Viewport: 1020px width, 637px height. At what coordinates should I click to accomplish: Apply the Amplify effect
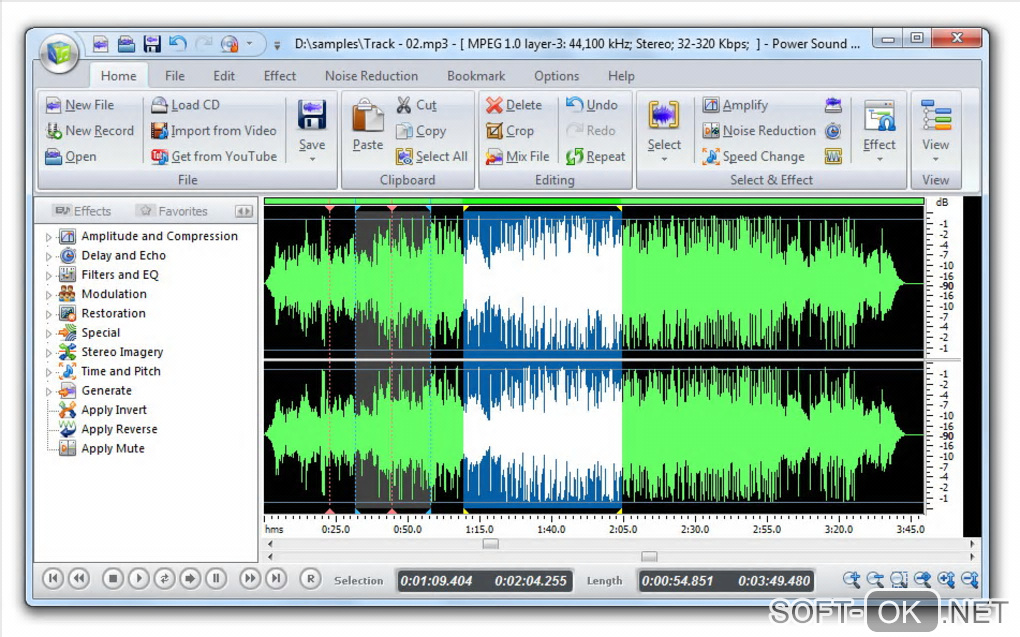(736, 105)
